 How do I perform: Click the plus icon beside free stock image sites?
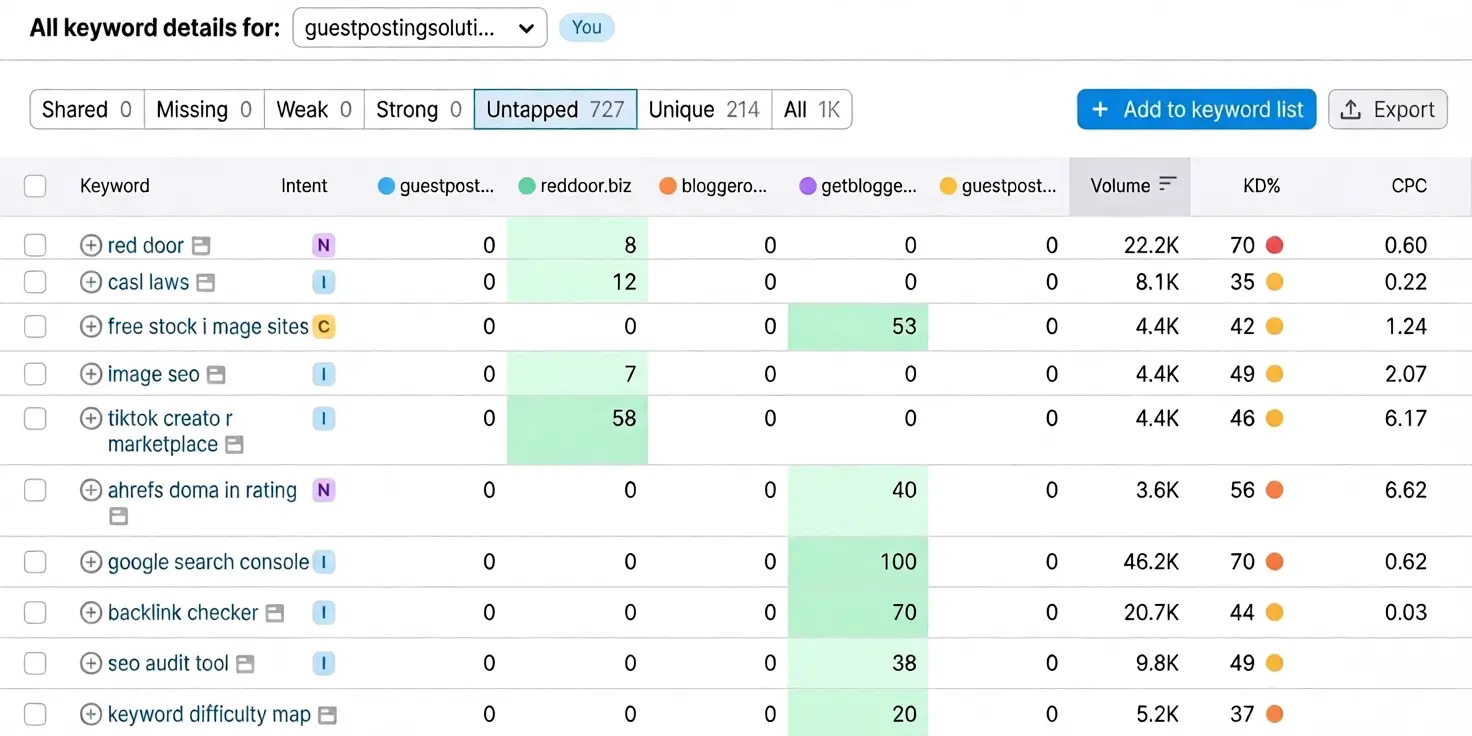[x=91, y=326]
